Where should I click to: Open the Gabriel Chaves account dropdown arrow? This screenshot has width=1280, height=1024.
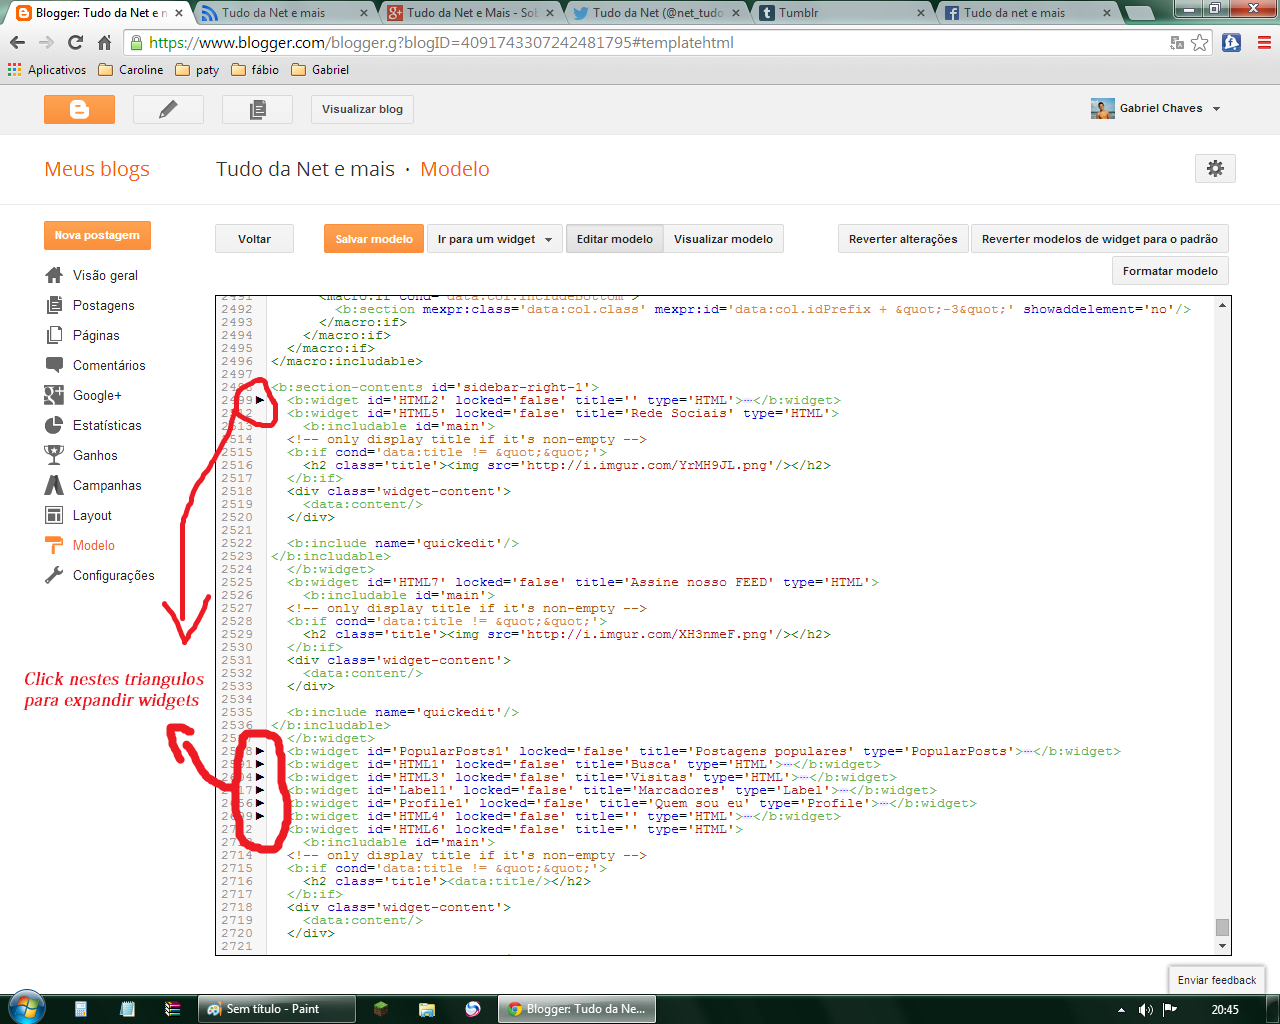(1216, 109)
